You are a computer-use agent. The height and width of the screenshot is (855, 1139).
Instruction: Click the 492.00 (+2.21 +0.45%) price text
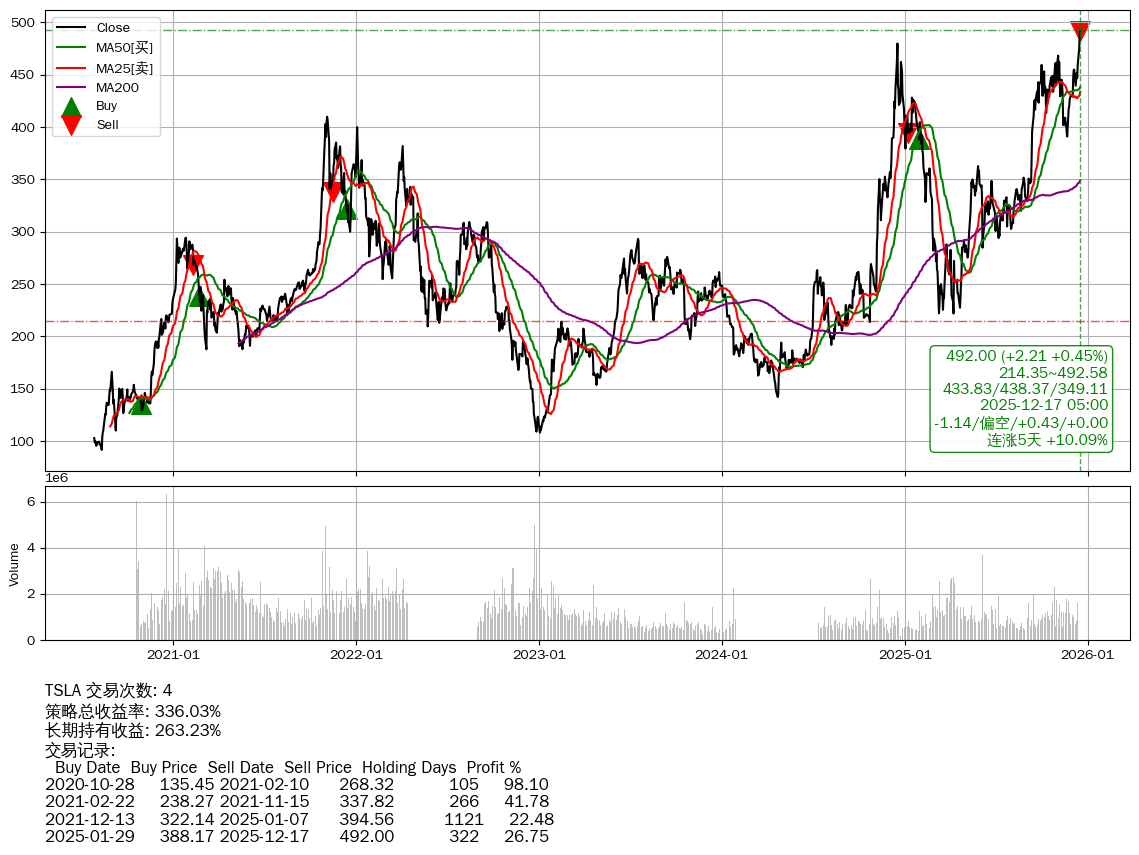point(1027,356)
